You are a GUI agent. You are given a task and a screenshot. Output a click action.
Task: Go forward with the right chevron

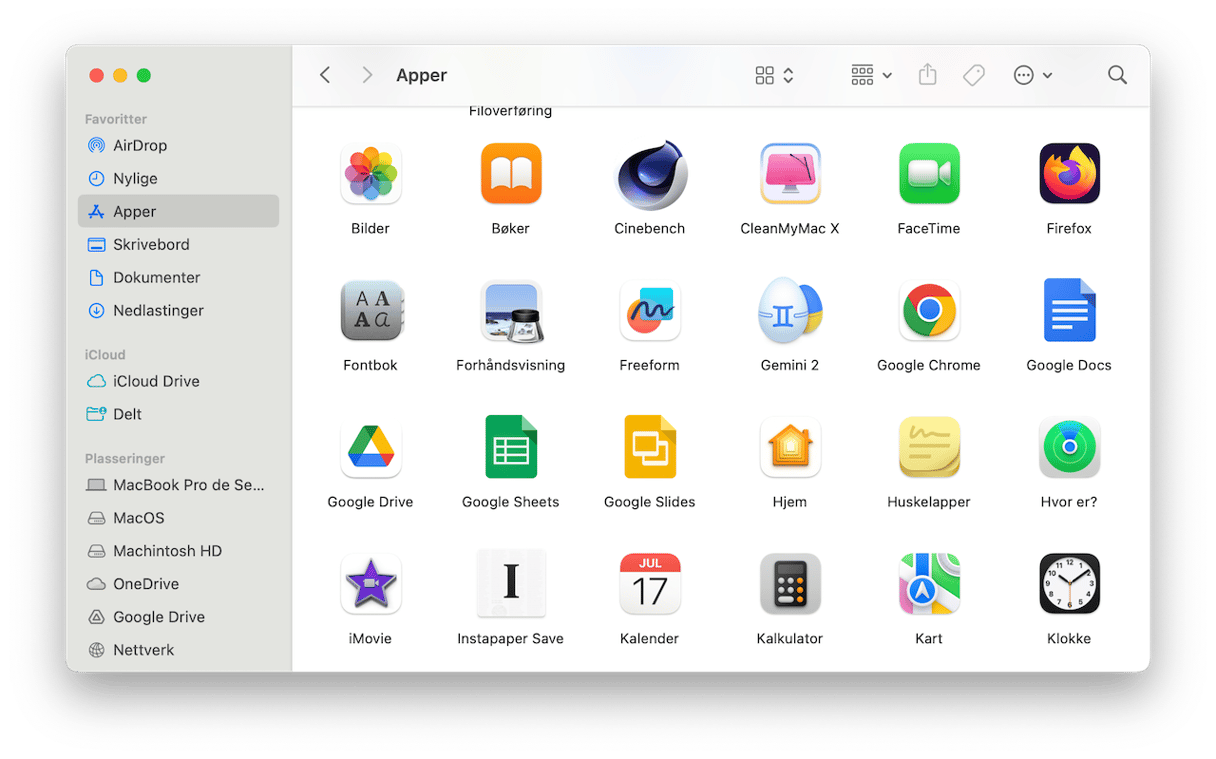[x=367, y=75]
